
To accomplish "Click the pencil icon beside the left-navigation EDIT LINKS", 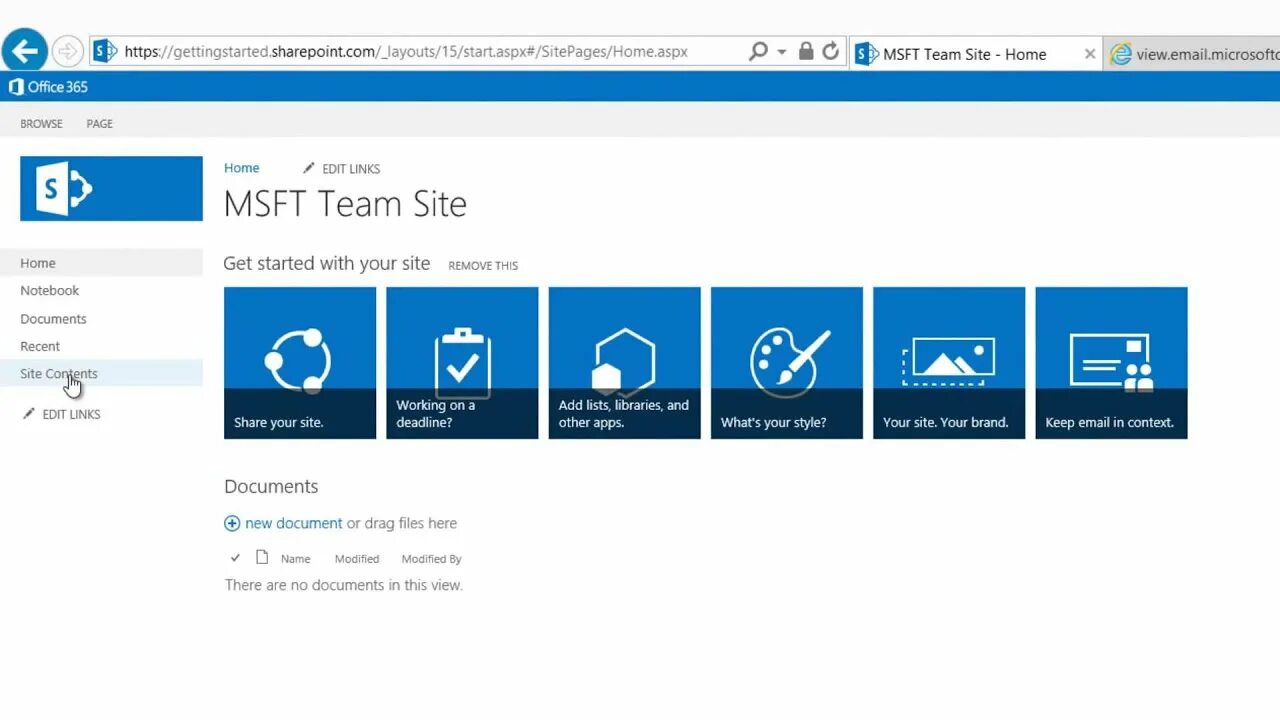I will click(x=29, y=413).
